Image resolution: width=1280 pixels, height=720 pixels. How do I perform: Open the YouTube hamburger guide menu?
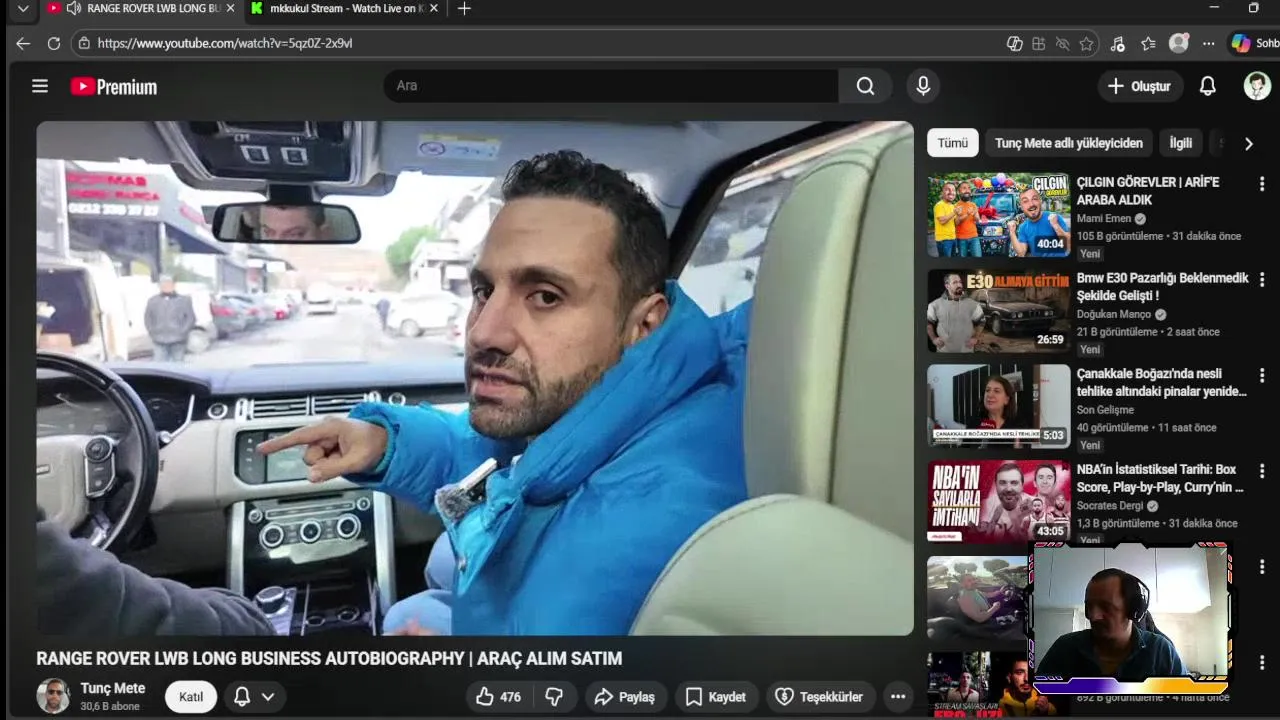point(40,86)
